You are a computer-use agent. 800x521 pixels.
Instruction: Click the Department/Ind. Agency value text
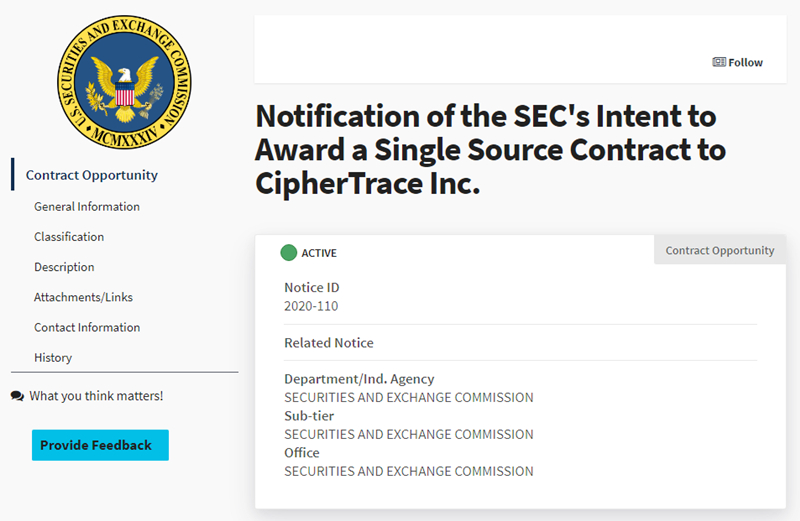[408, 397]
